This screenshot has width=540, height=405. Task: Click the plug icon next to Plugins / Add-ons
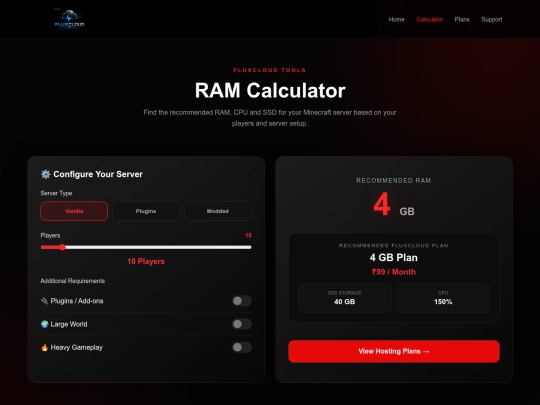tap(44, 301)
